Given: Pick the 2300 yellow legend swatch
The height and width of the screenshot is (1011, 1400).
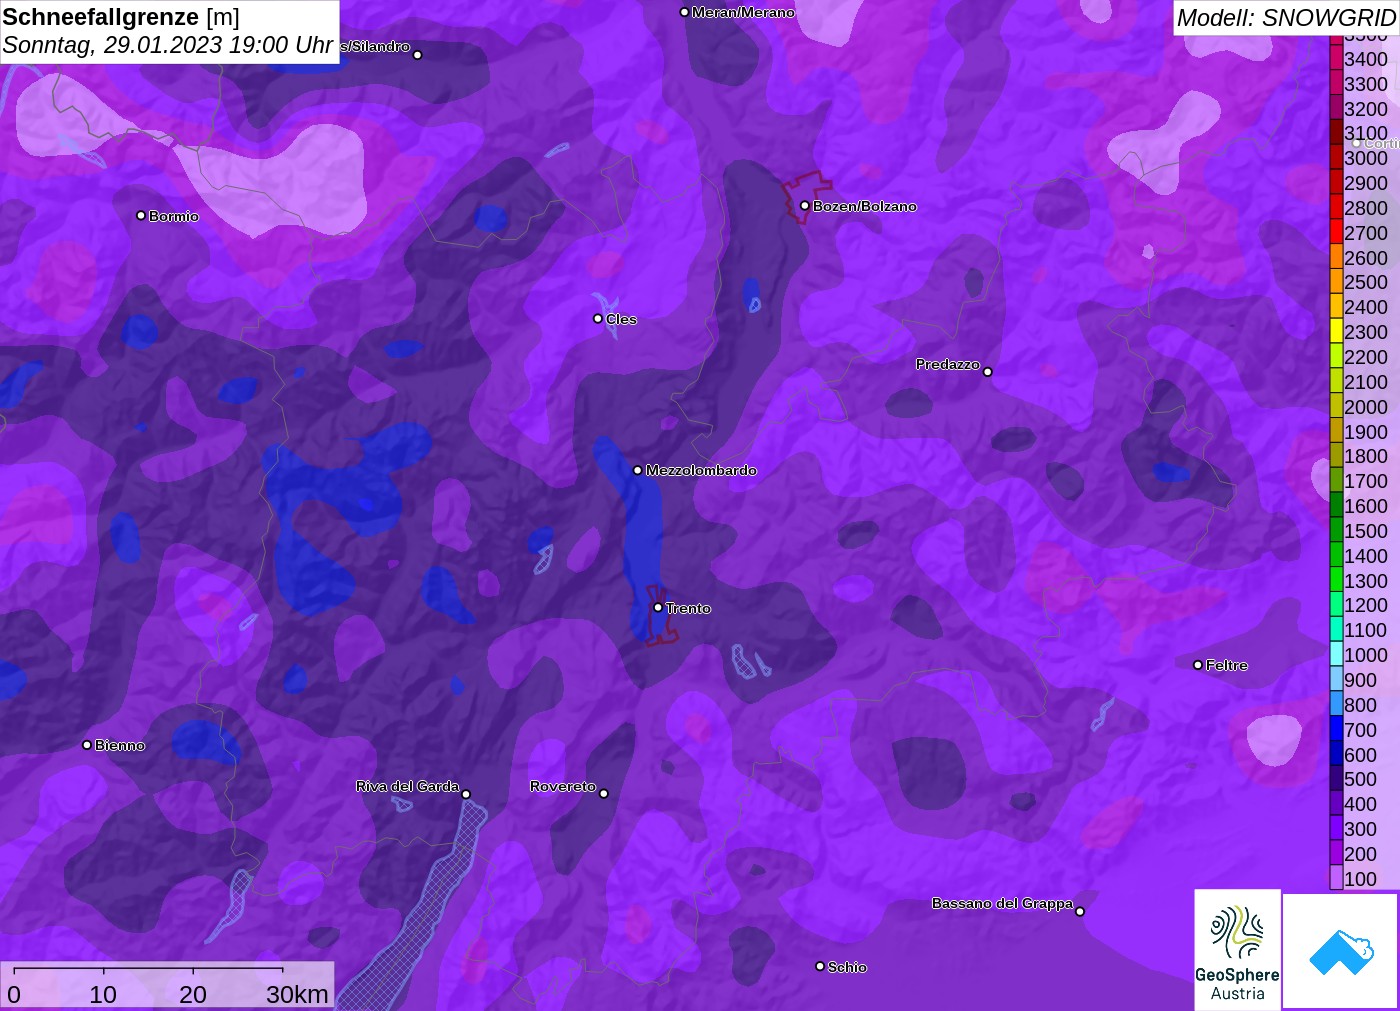Looking at the screenshot, I should 1336,332.
